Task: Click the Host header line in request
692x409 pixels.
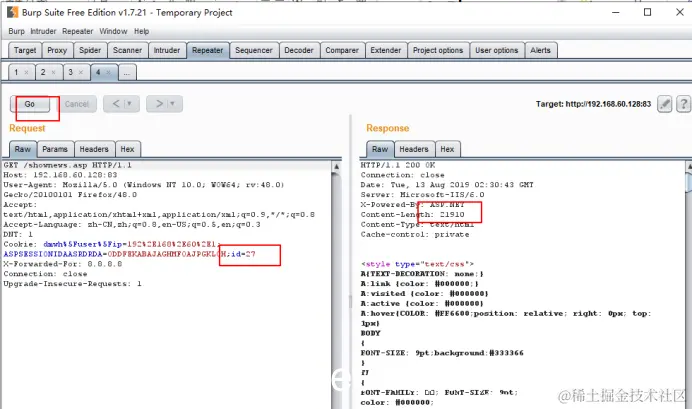Action: tap(60, 175)
